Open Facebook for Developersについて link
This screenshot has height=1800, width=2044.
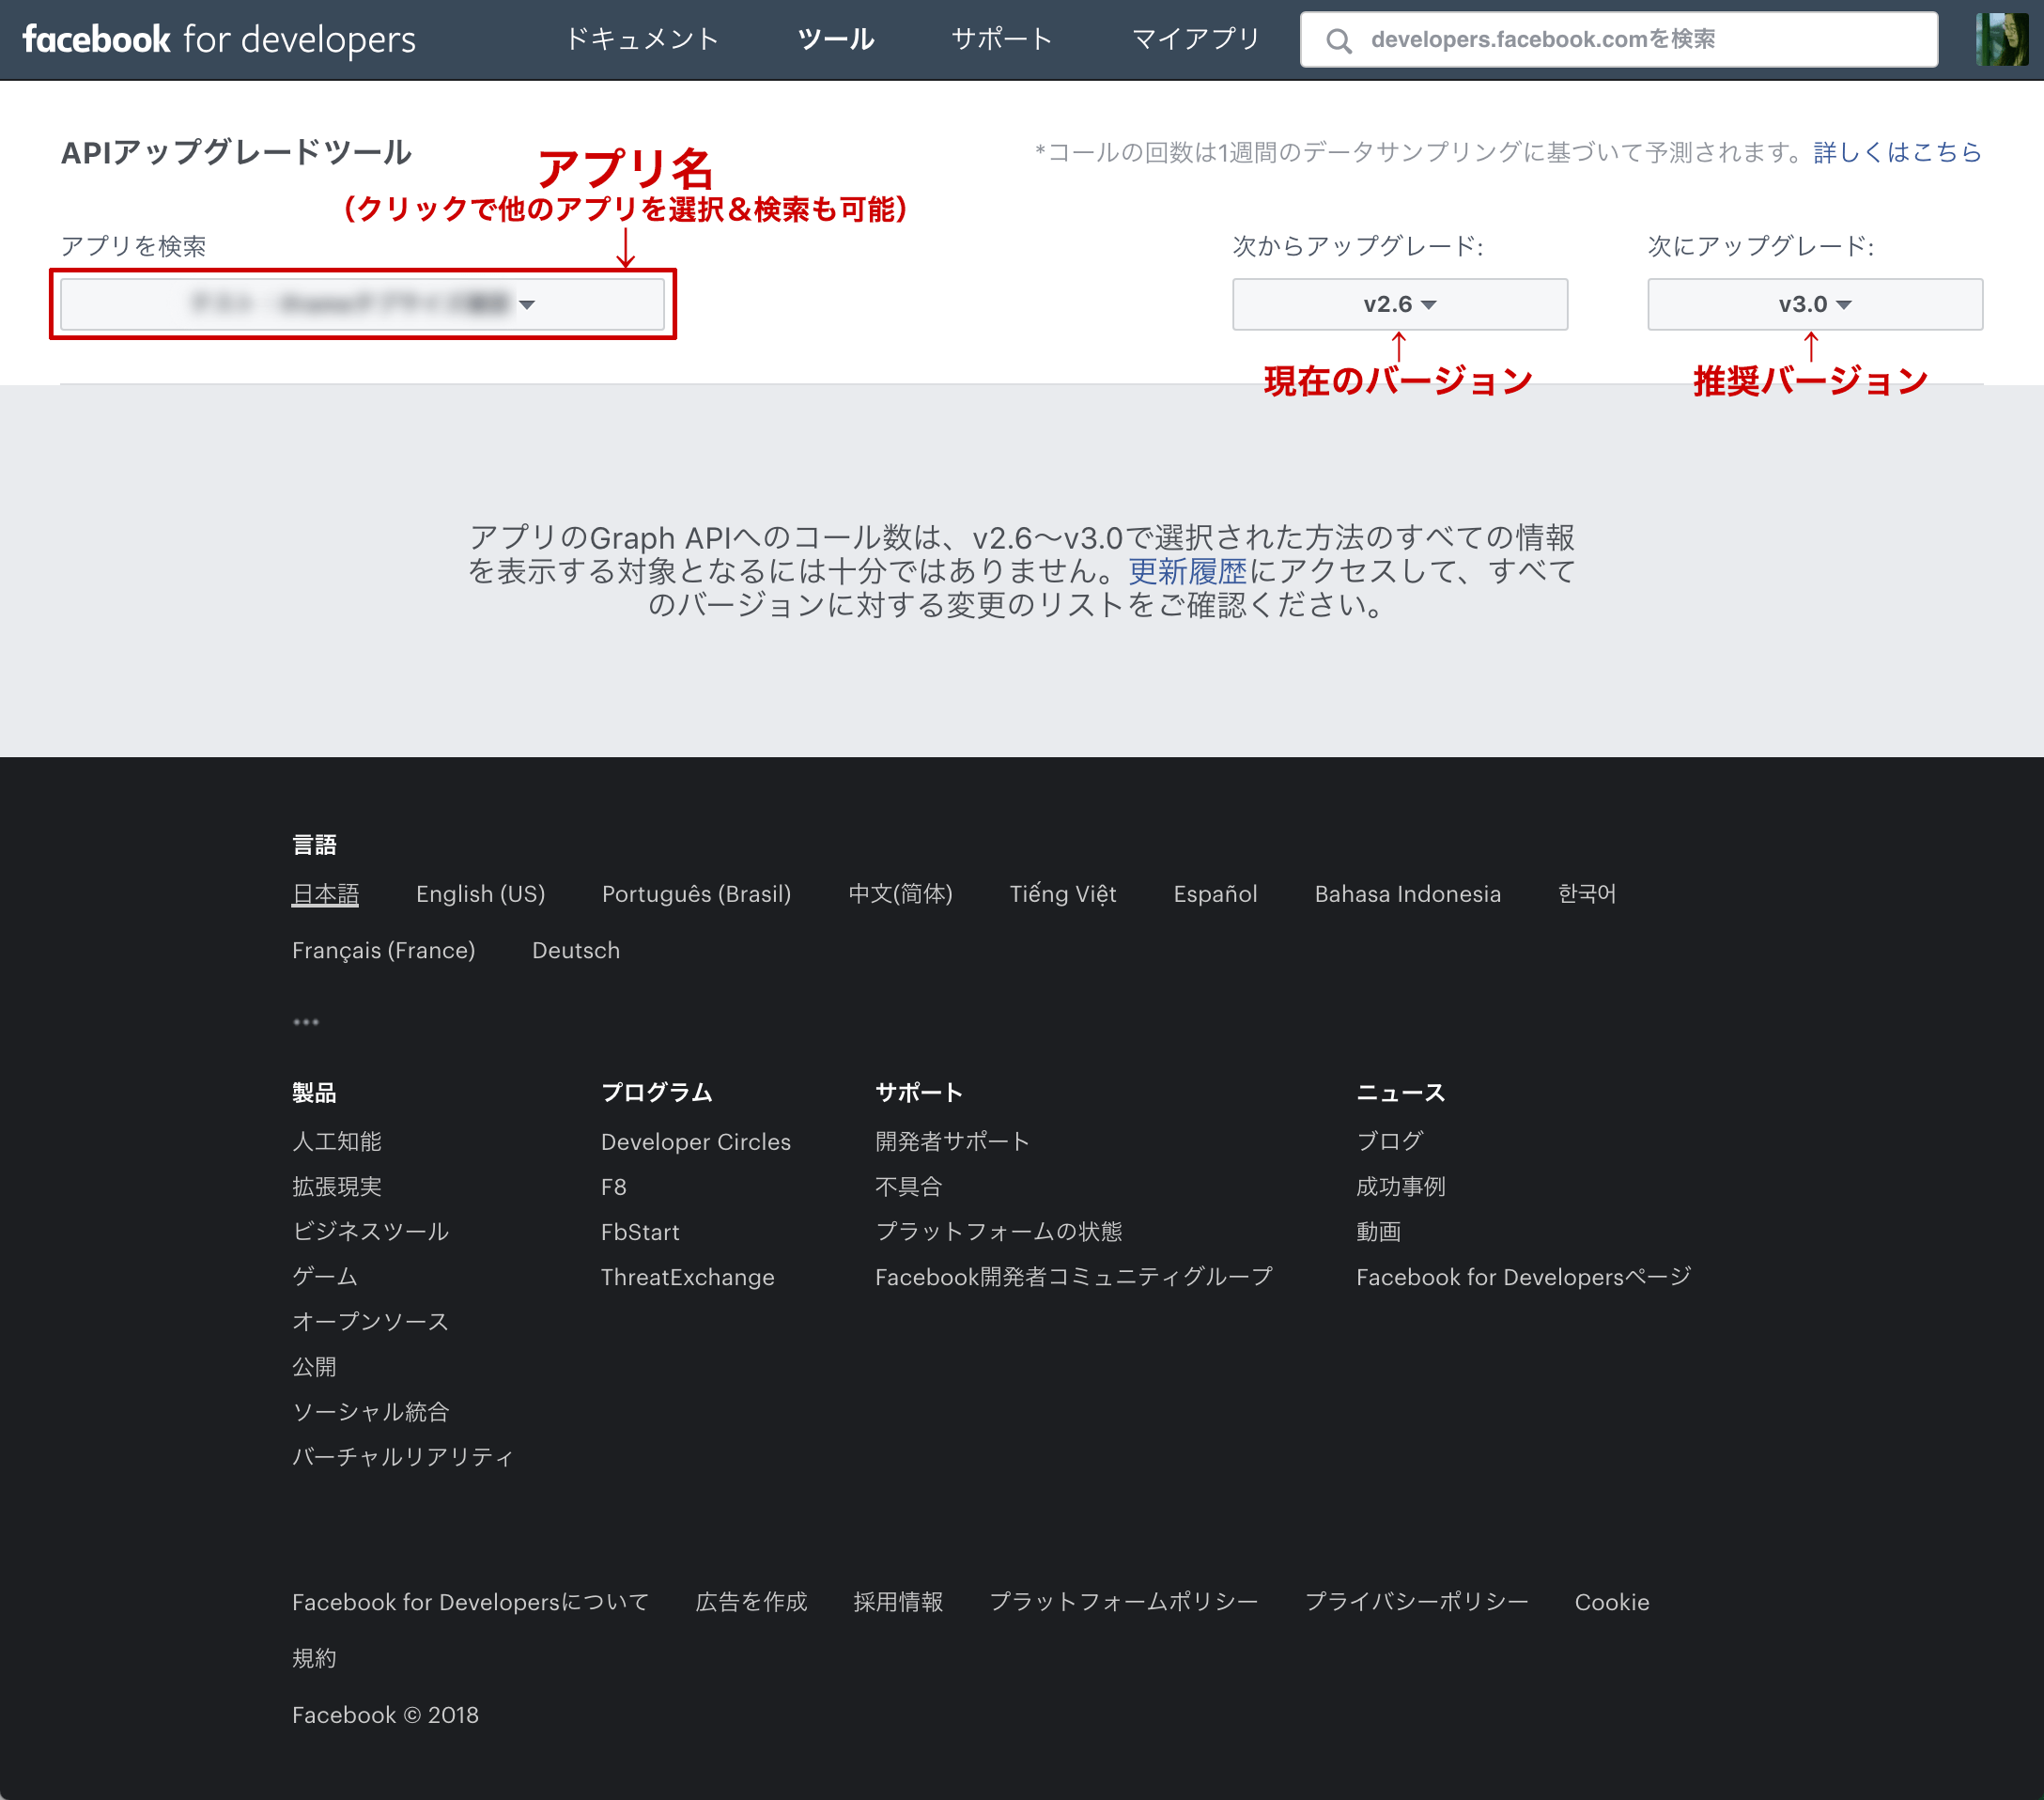[470, 1602]
